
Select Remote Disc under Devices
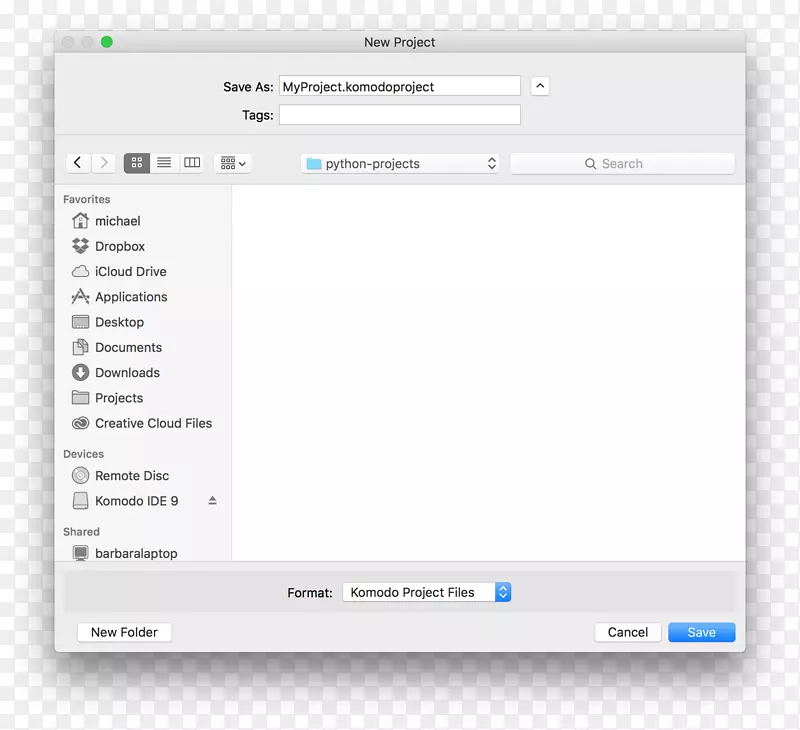pyautogui.click(x=143, y=475)
